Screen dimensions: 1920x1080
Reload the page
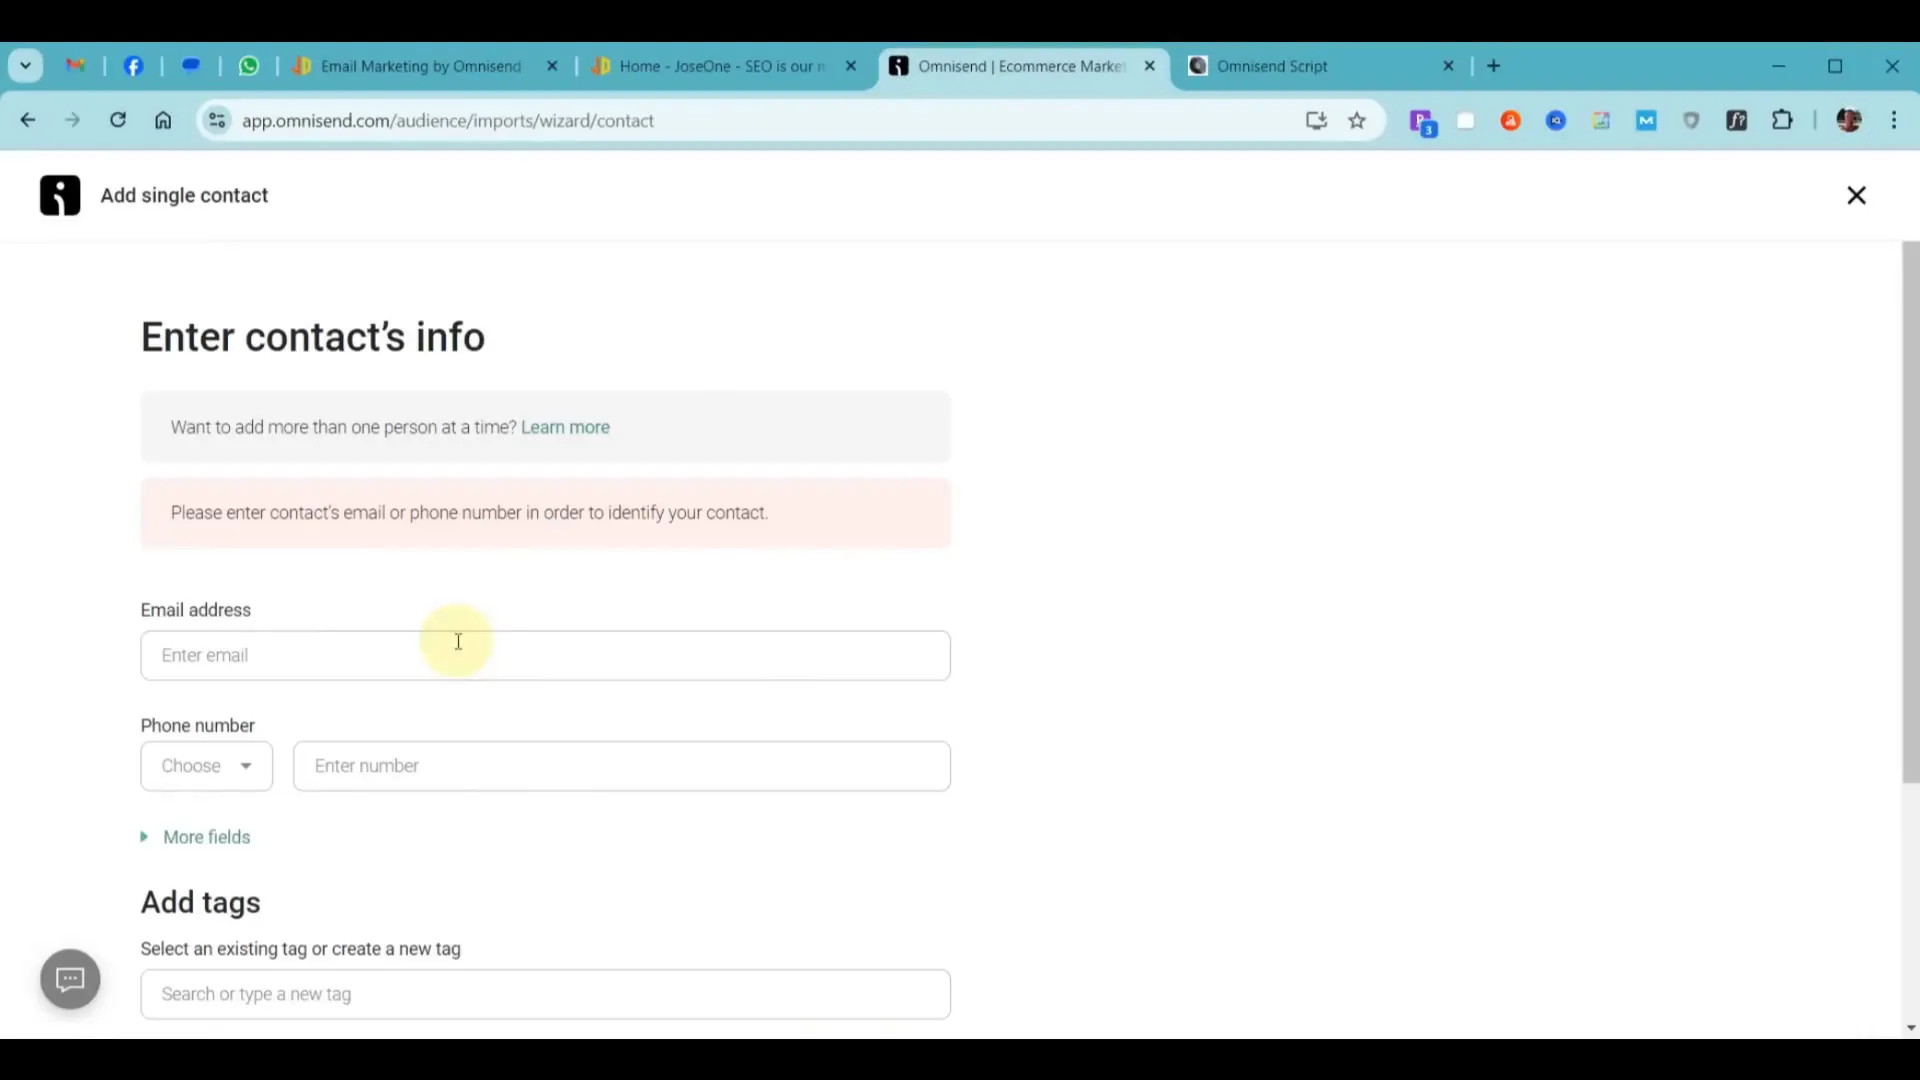pos(118,121)
